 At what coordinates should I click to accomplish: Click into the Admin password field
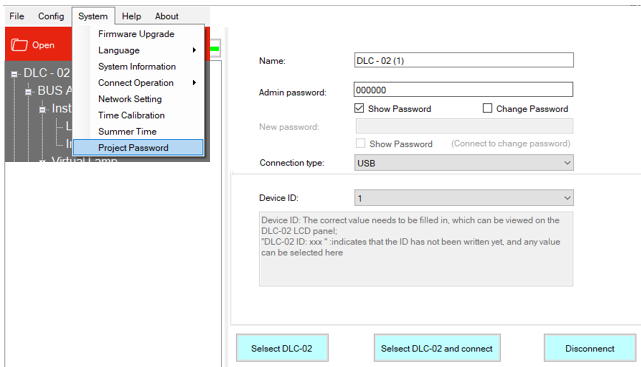(464, 90)
